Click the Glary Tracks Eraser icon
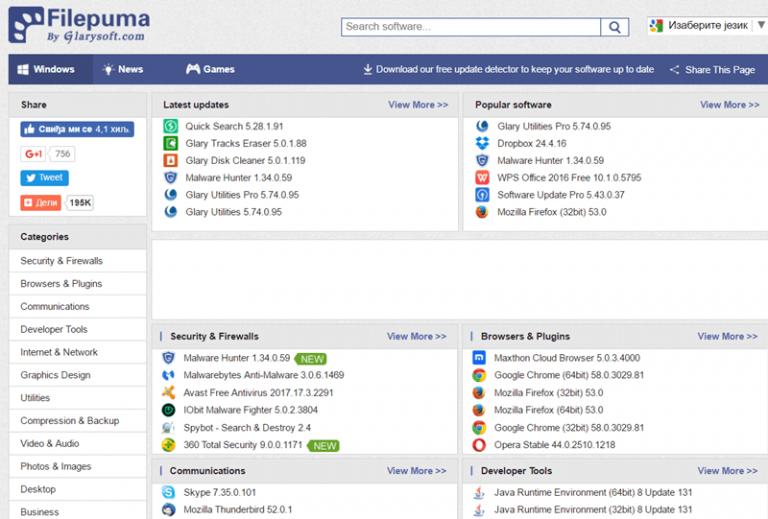Screen dimensions: 768x519 (x=170, y=143)
